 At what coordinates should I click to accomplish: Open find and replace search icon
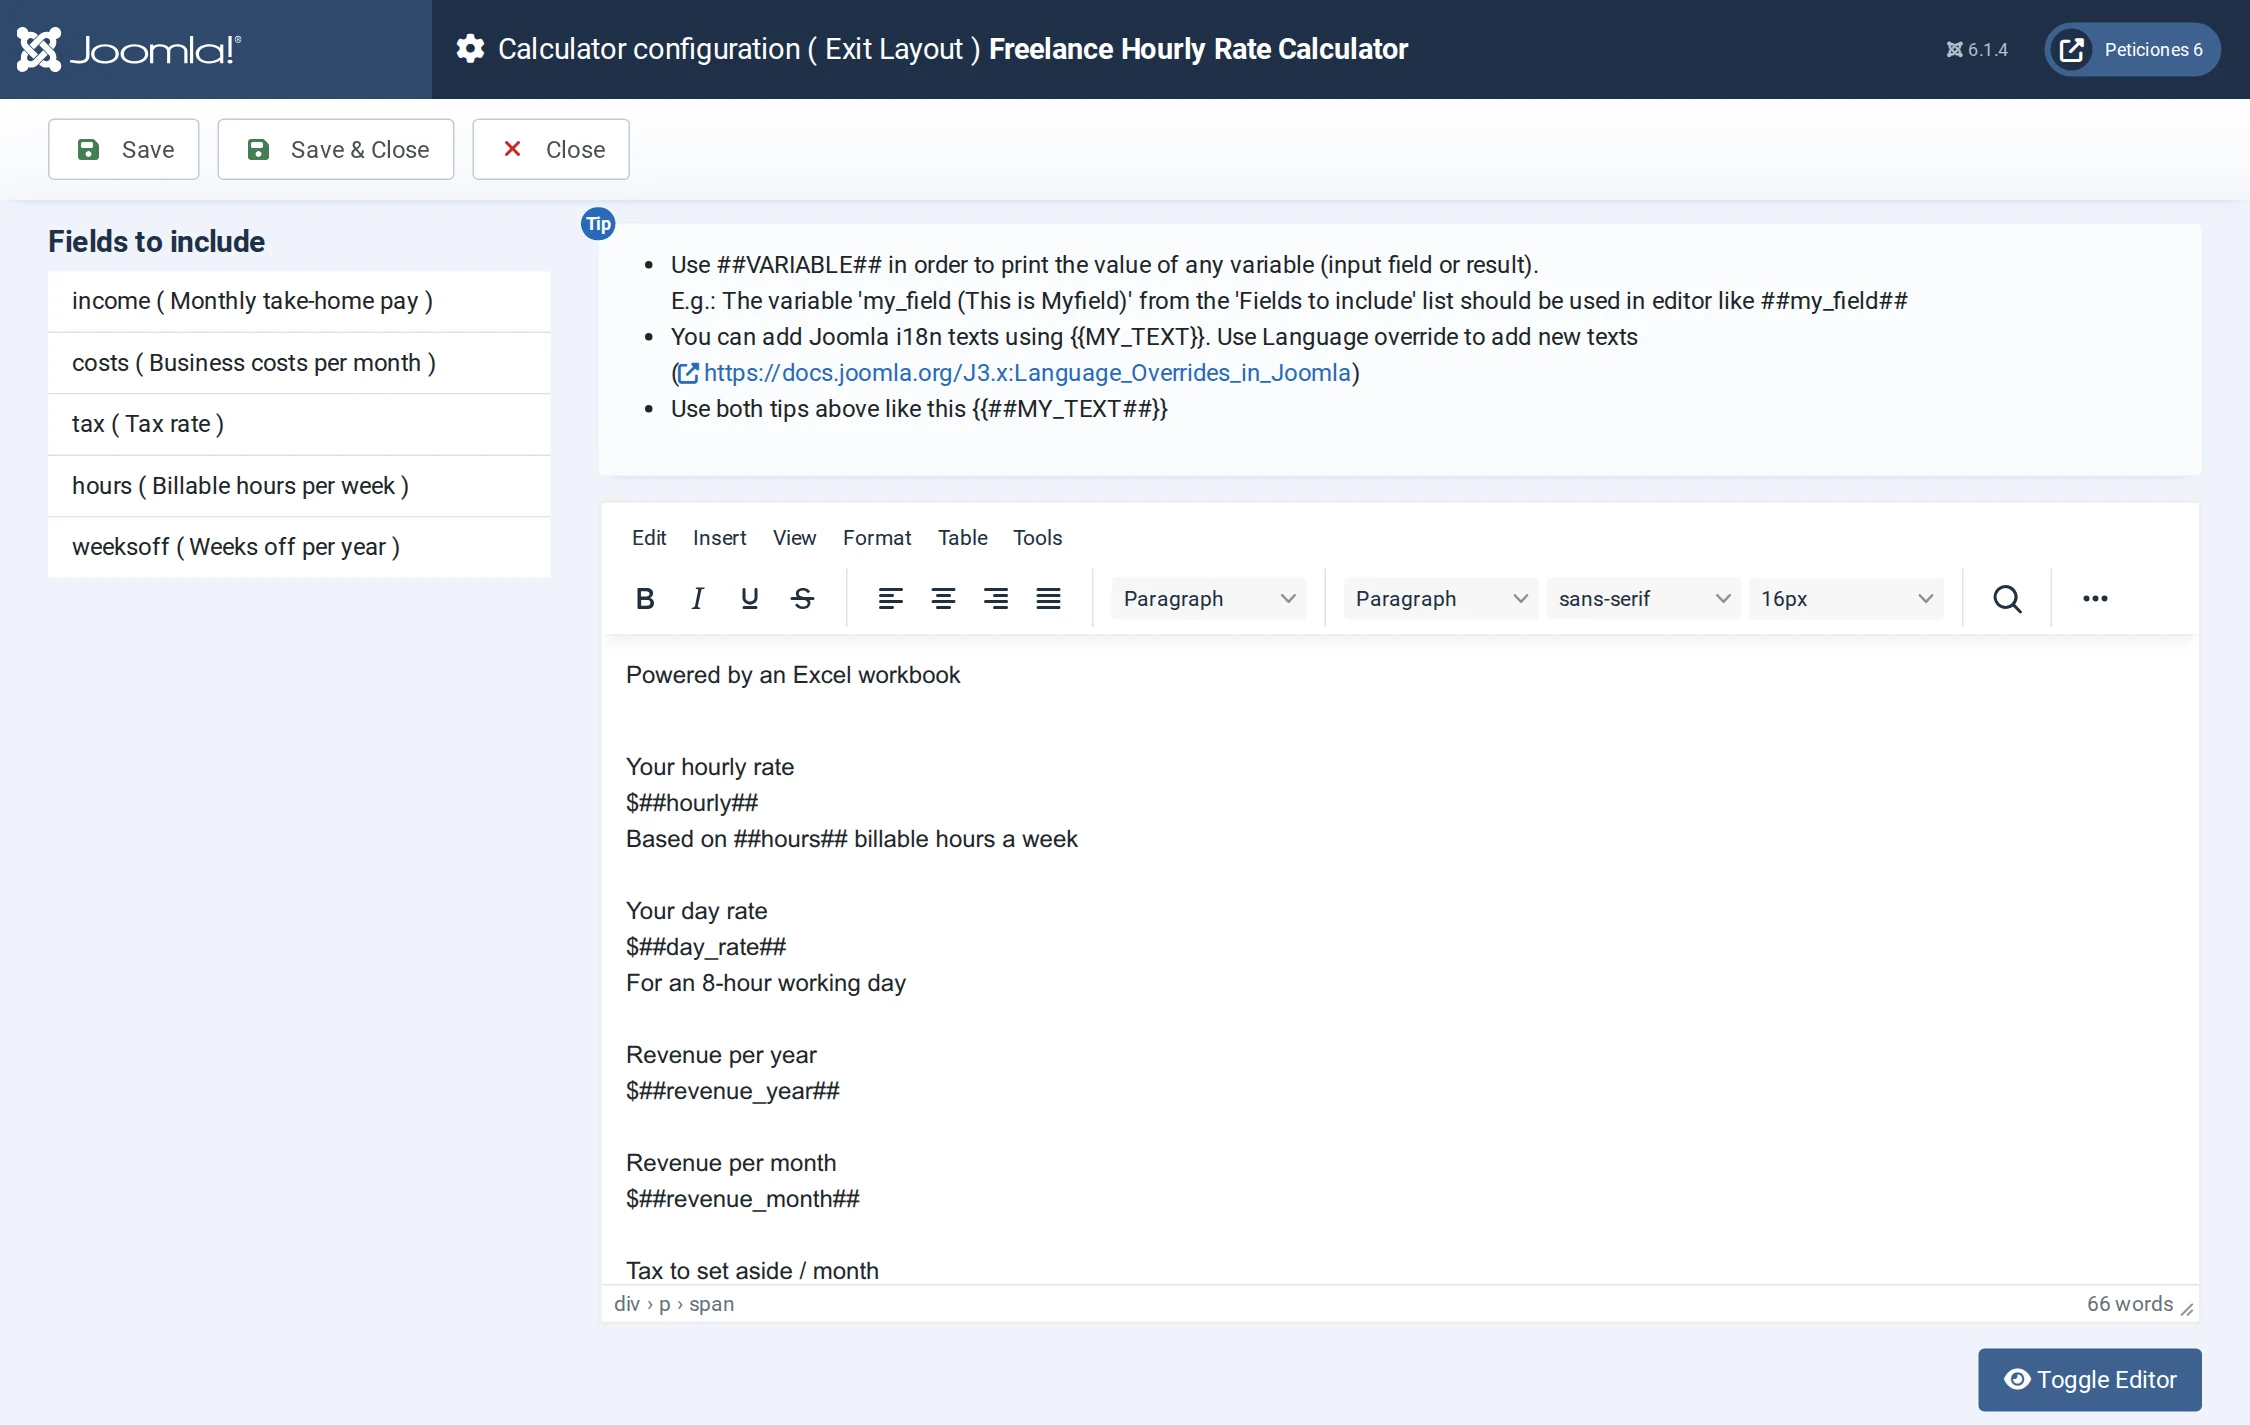[x=2007, y=598]
